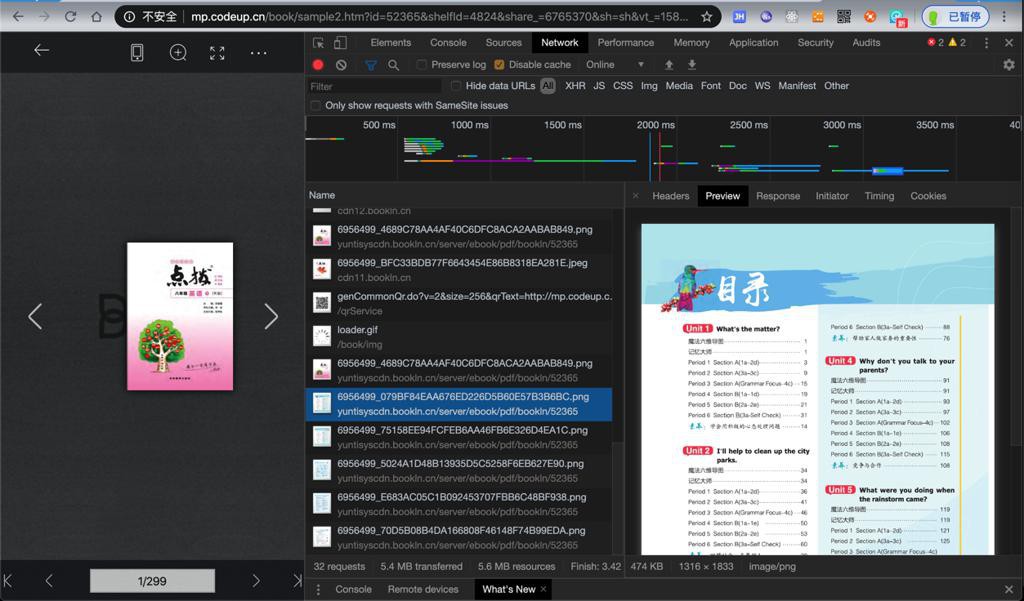The width and height of the screenshot is (1024, 601).
Task: Open Network settings gear
Action: (x=1009, y=65)
